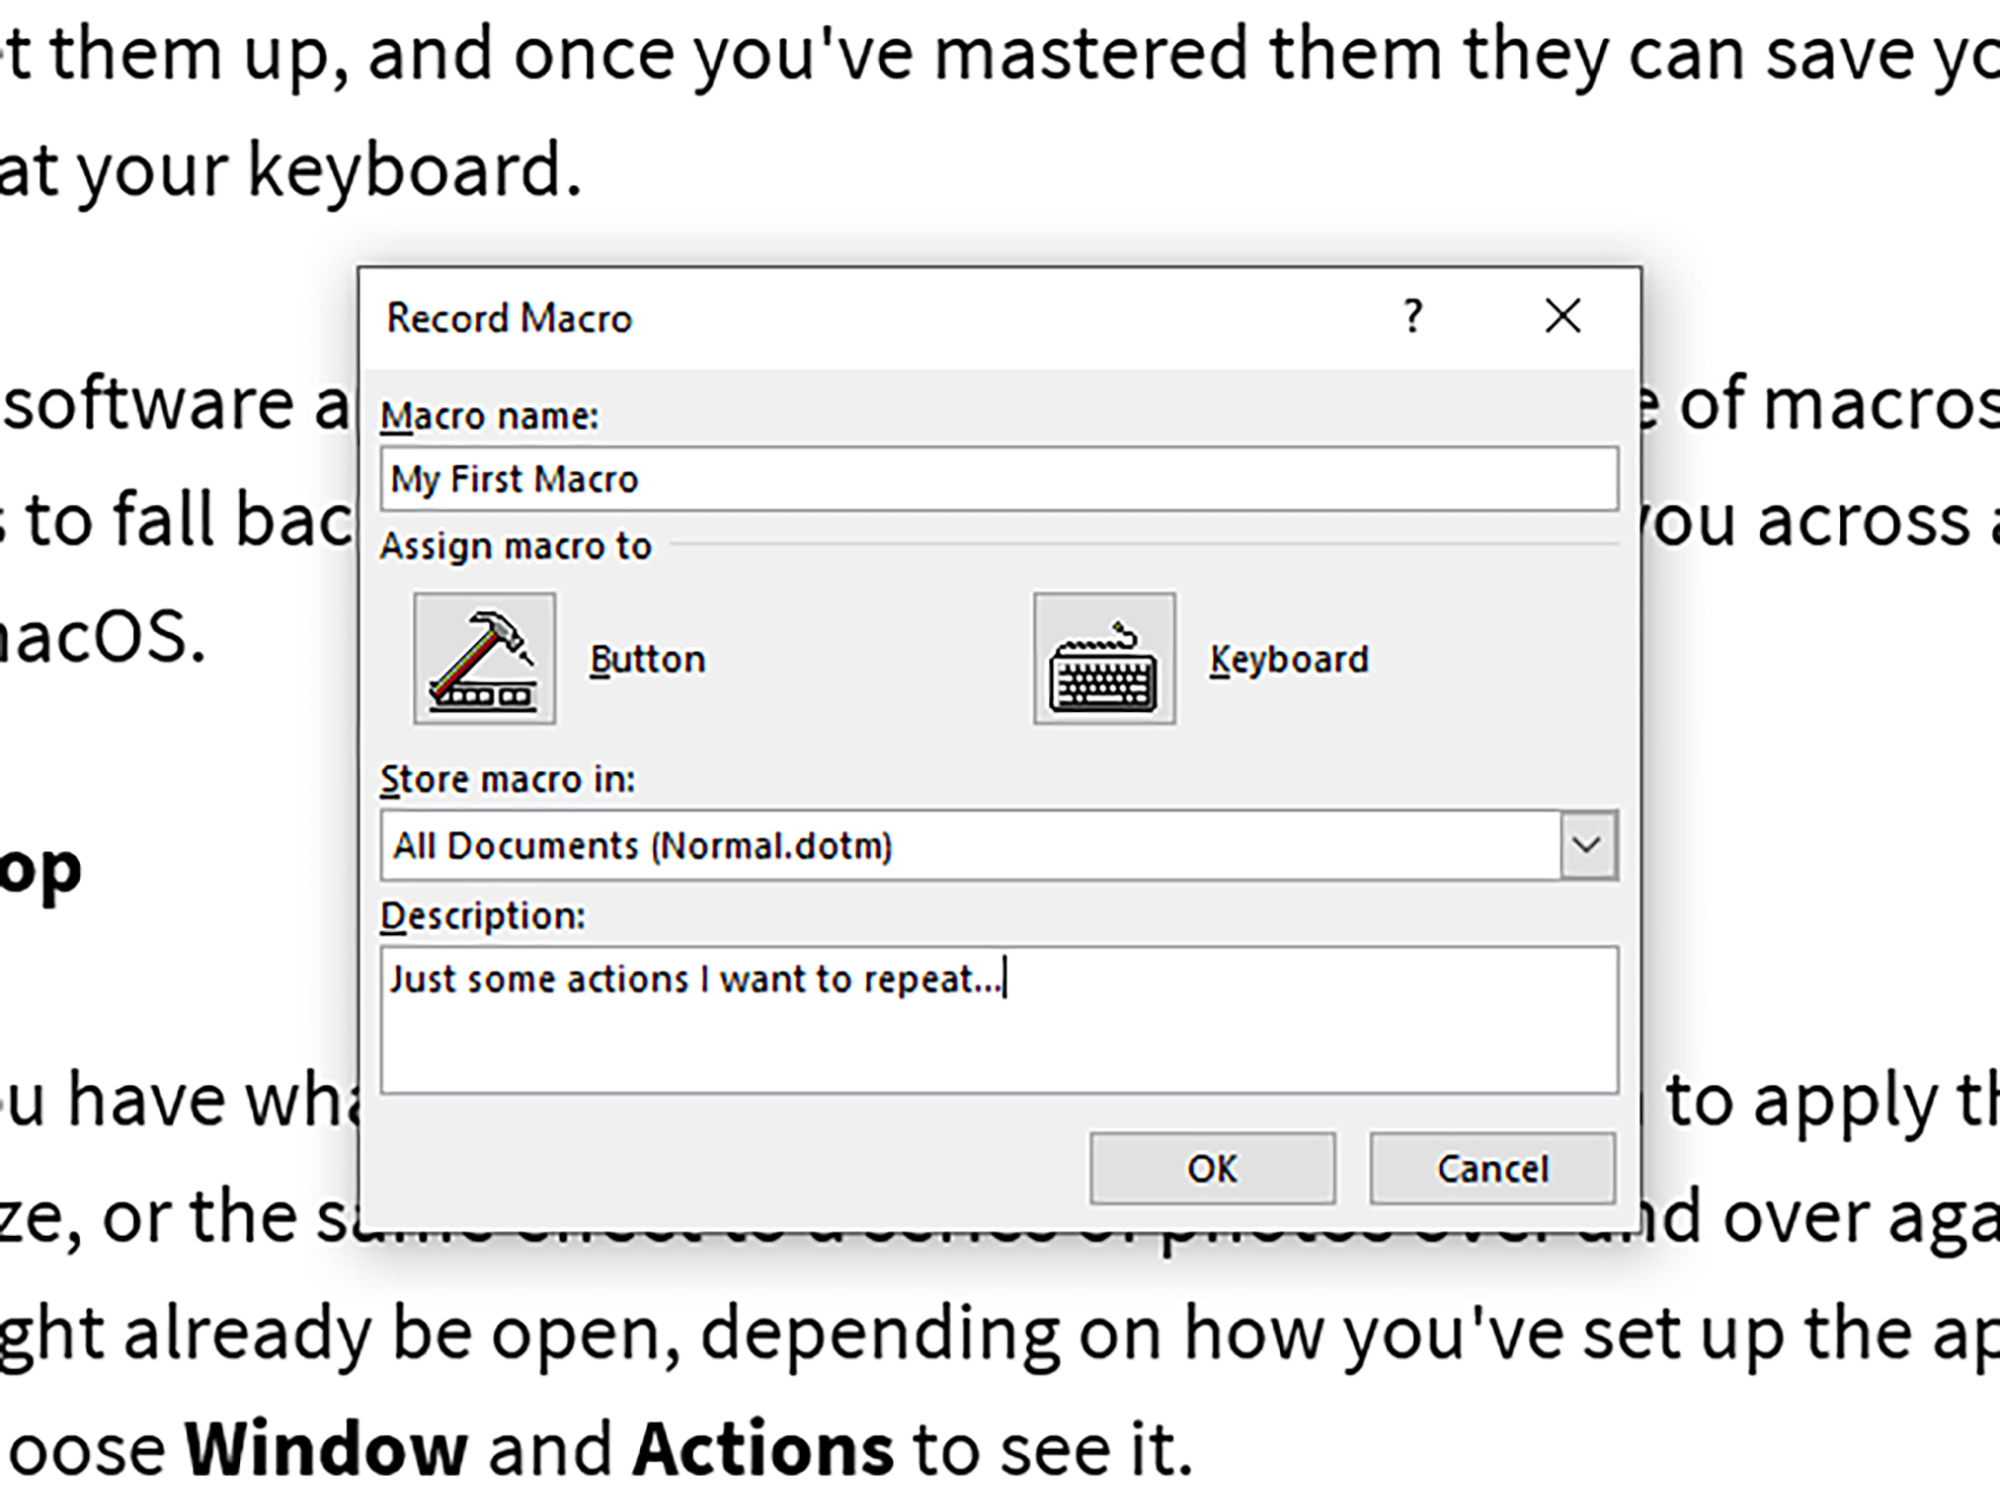Click the Help question mark icon
Screen dimensions: 2000x1500
coord(1413,317)
